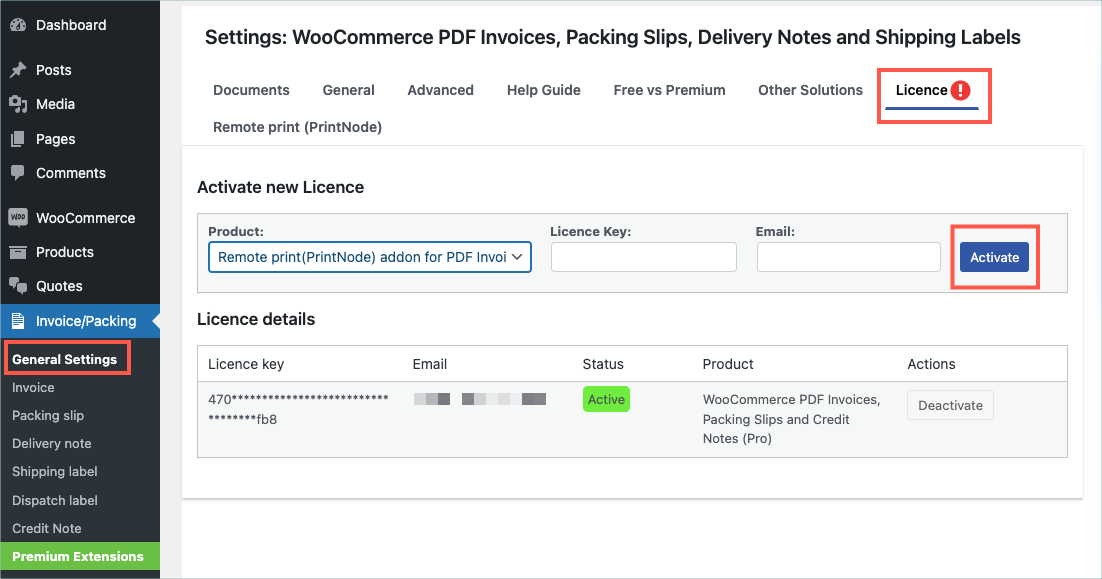Open Premium Extensions link
The height and width of the screenshot is (579, 1102).
[x=78, y=557]
